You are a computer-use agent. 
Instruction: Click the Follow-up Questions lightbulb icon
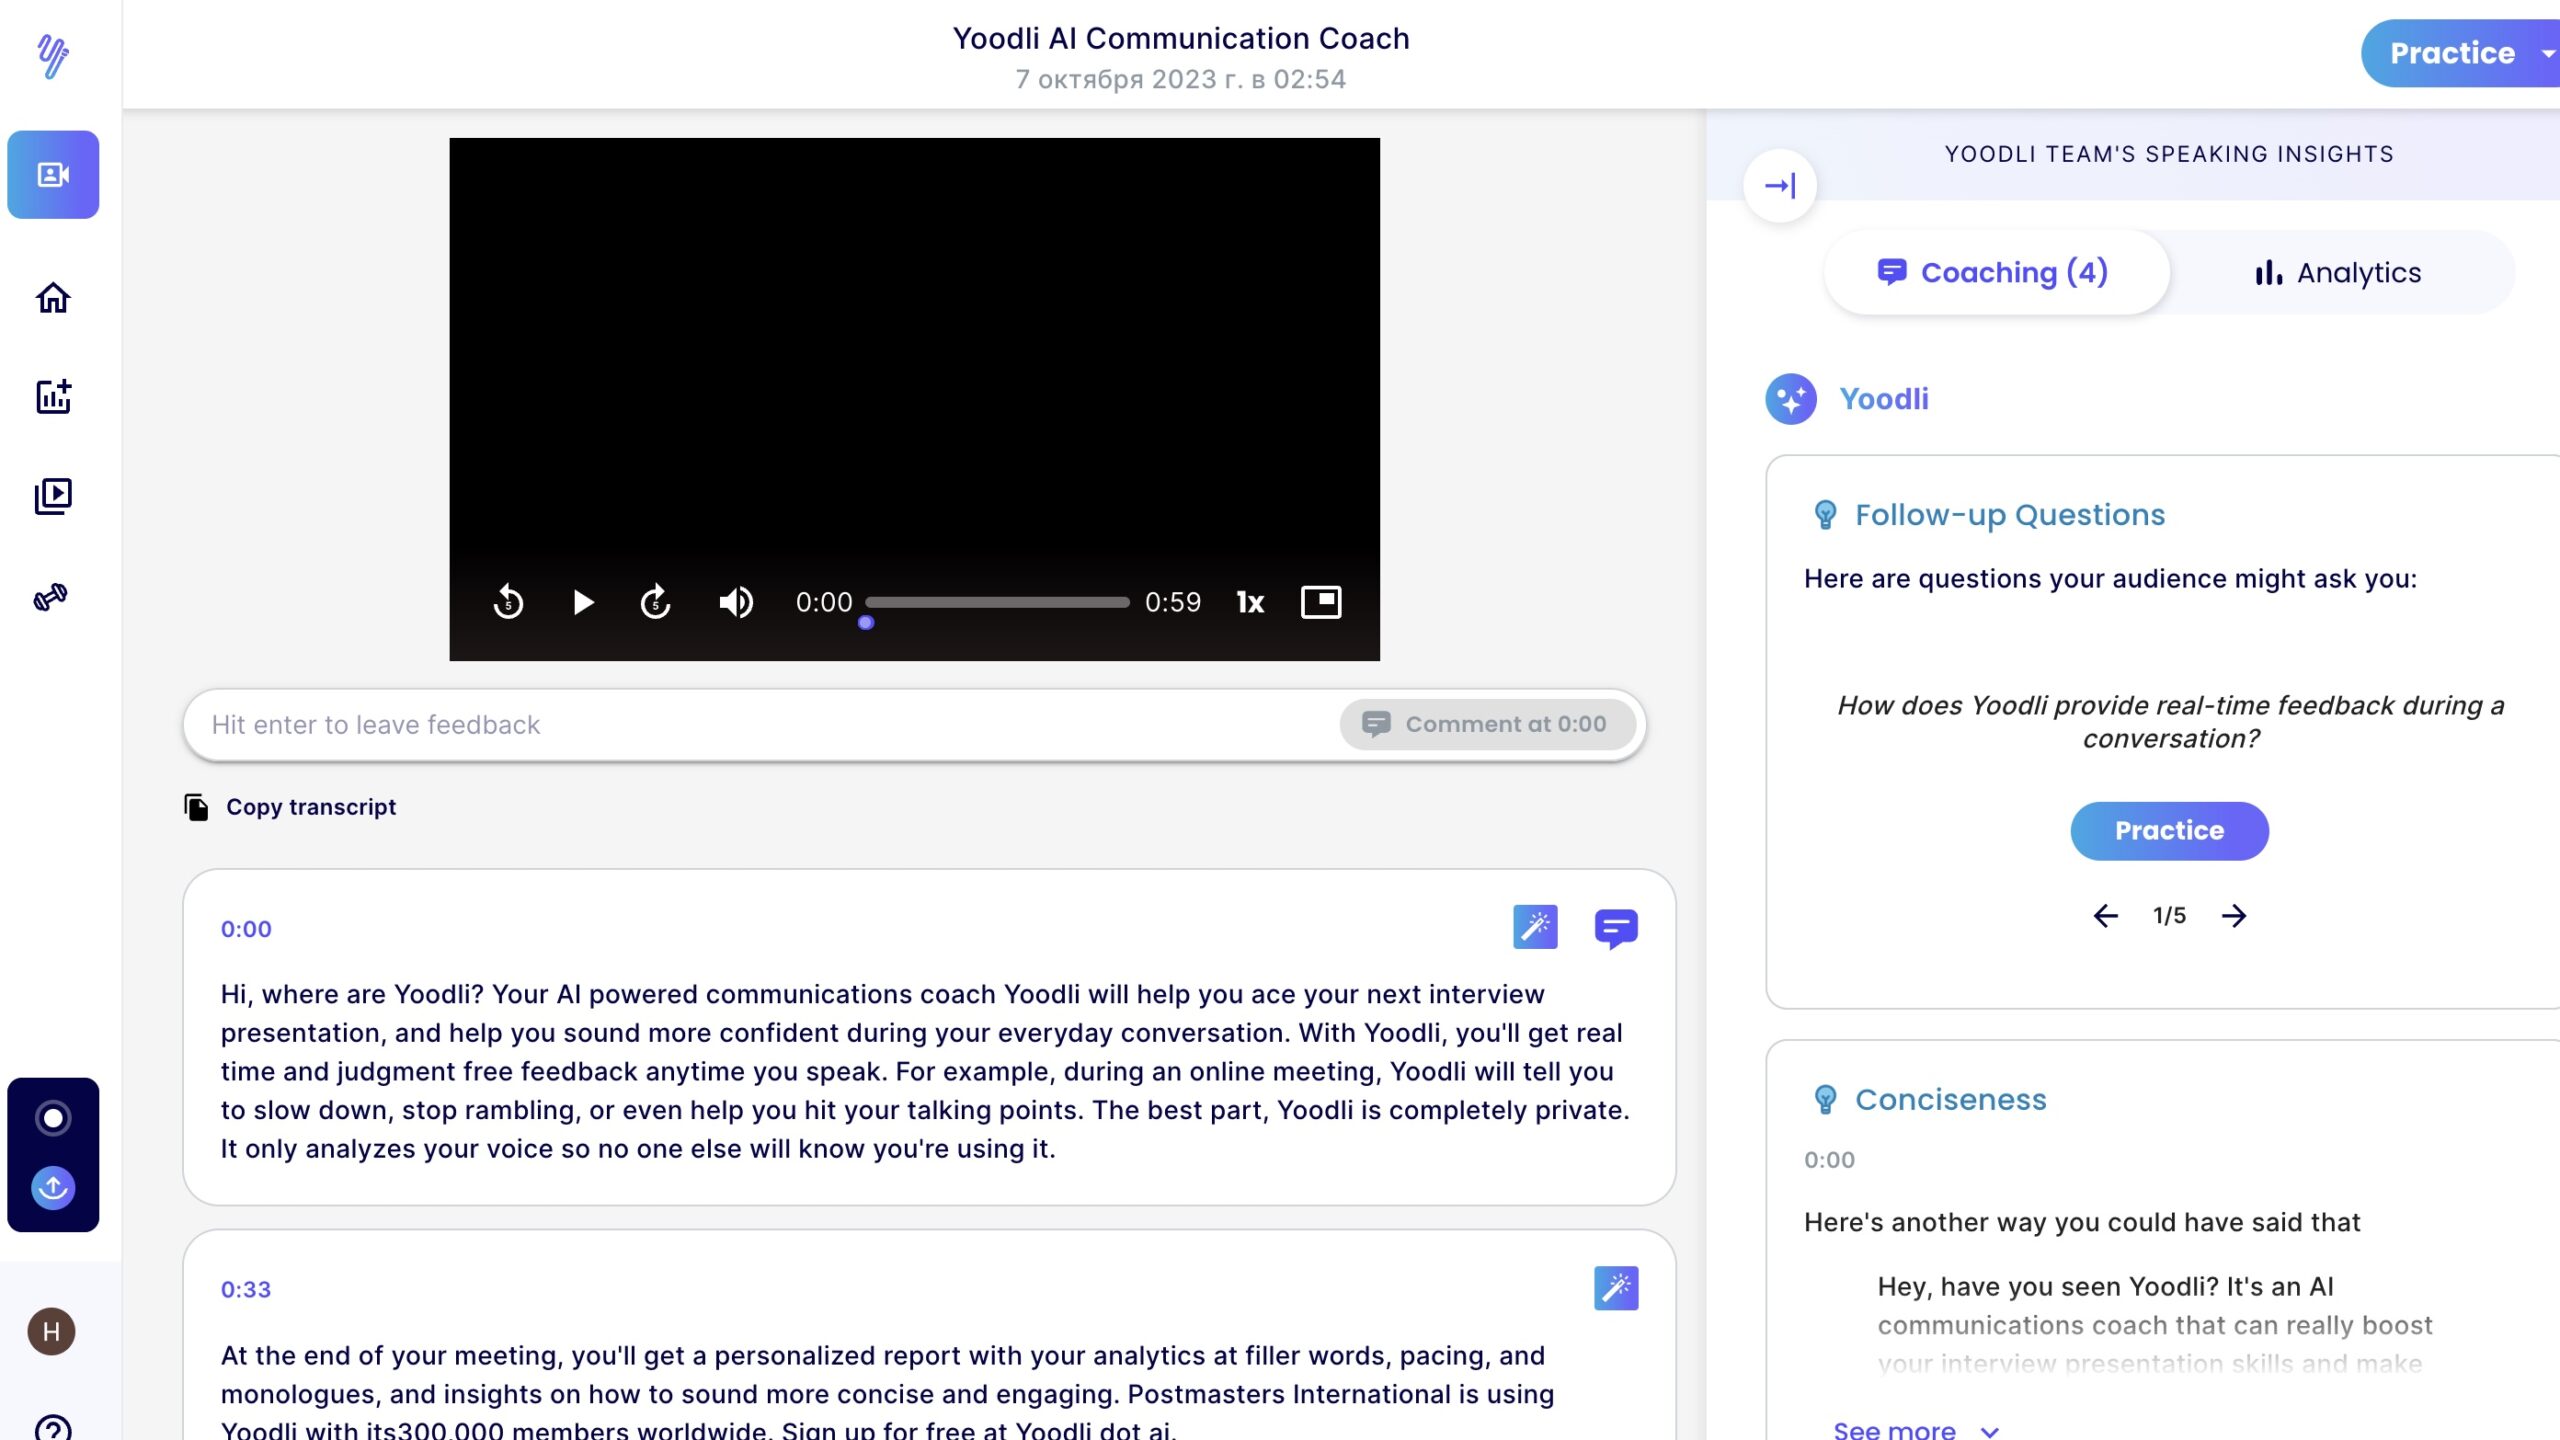pyautogui.click(x=1825, y=515)
